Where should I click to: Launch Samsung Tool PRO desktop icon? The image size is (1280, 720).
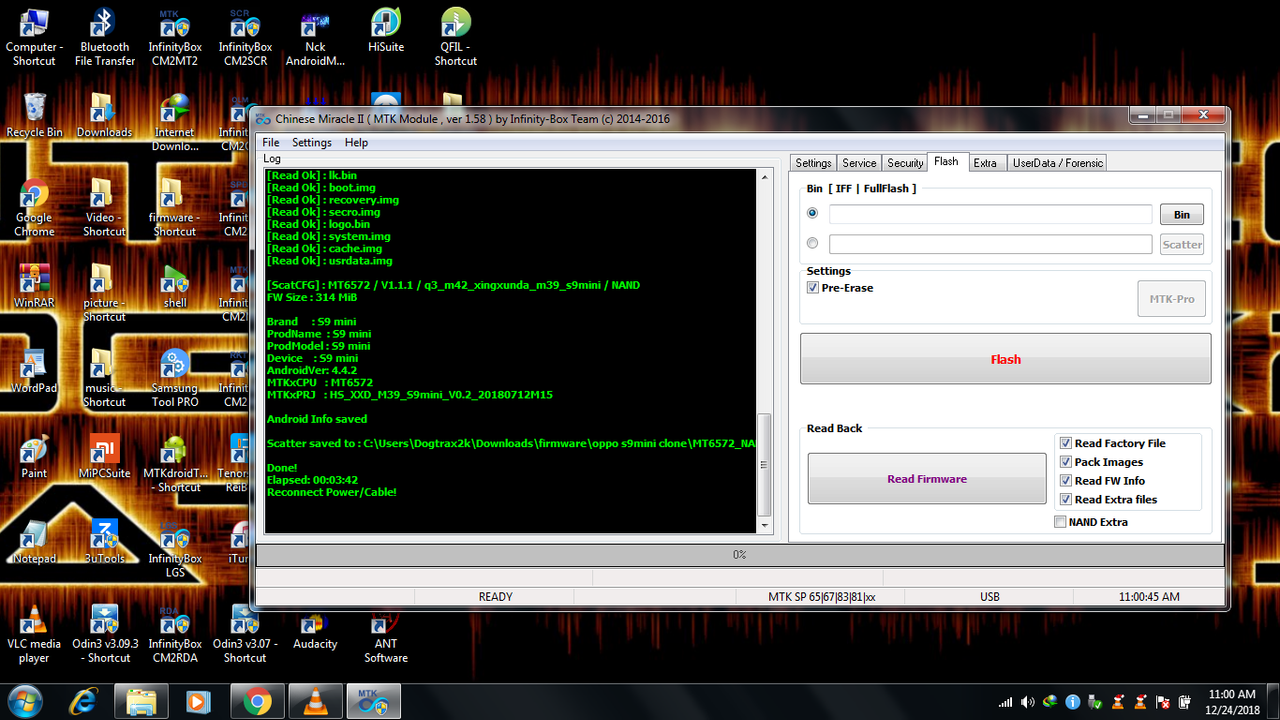pyautogui.click(x=175, y=378)
